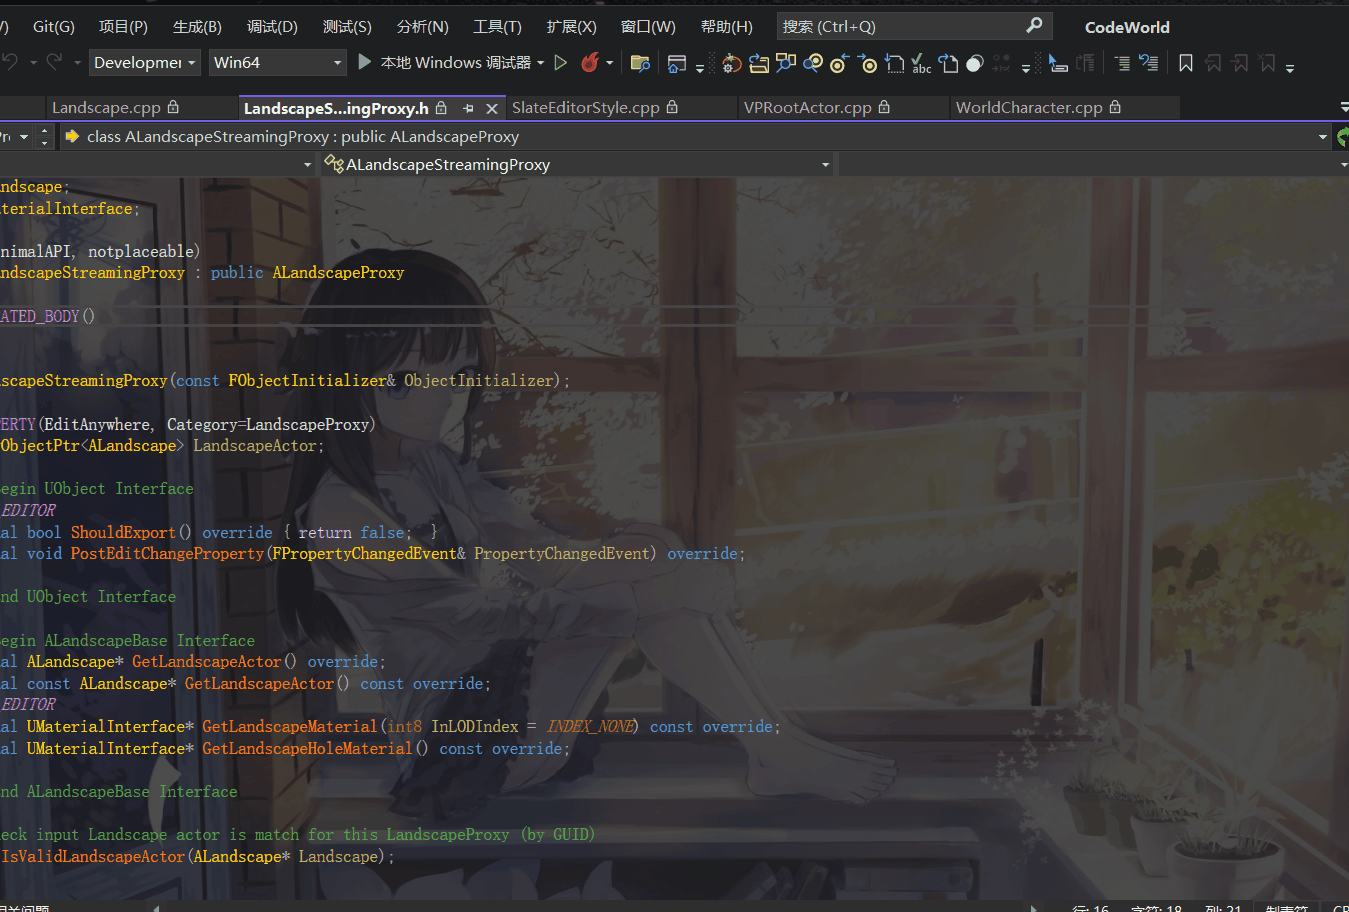Open the 生成(B) menu
The width and height of the screenshot is (1349, 912).
[x=197, y=27]
